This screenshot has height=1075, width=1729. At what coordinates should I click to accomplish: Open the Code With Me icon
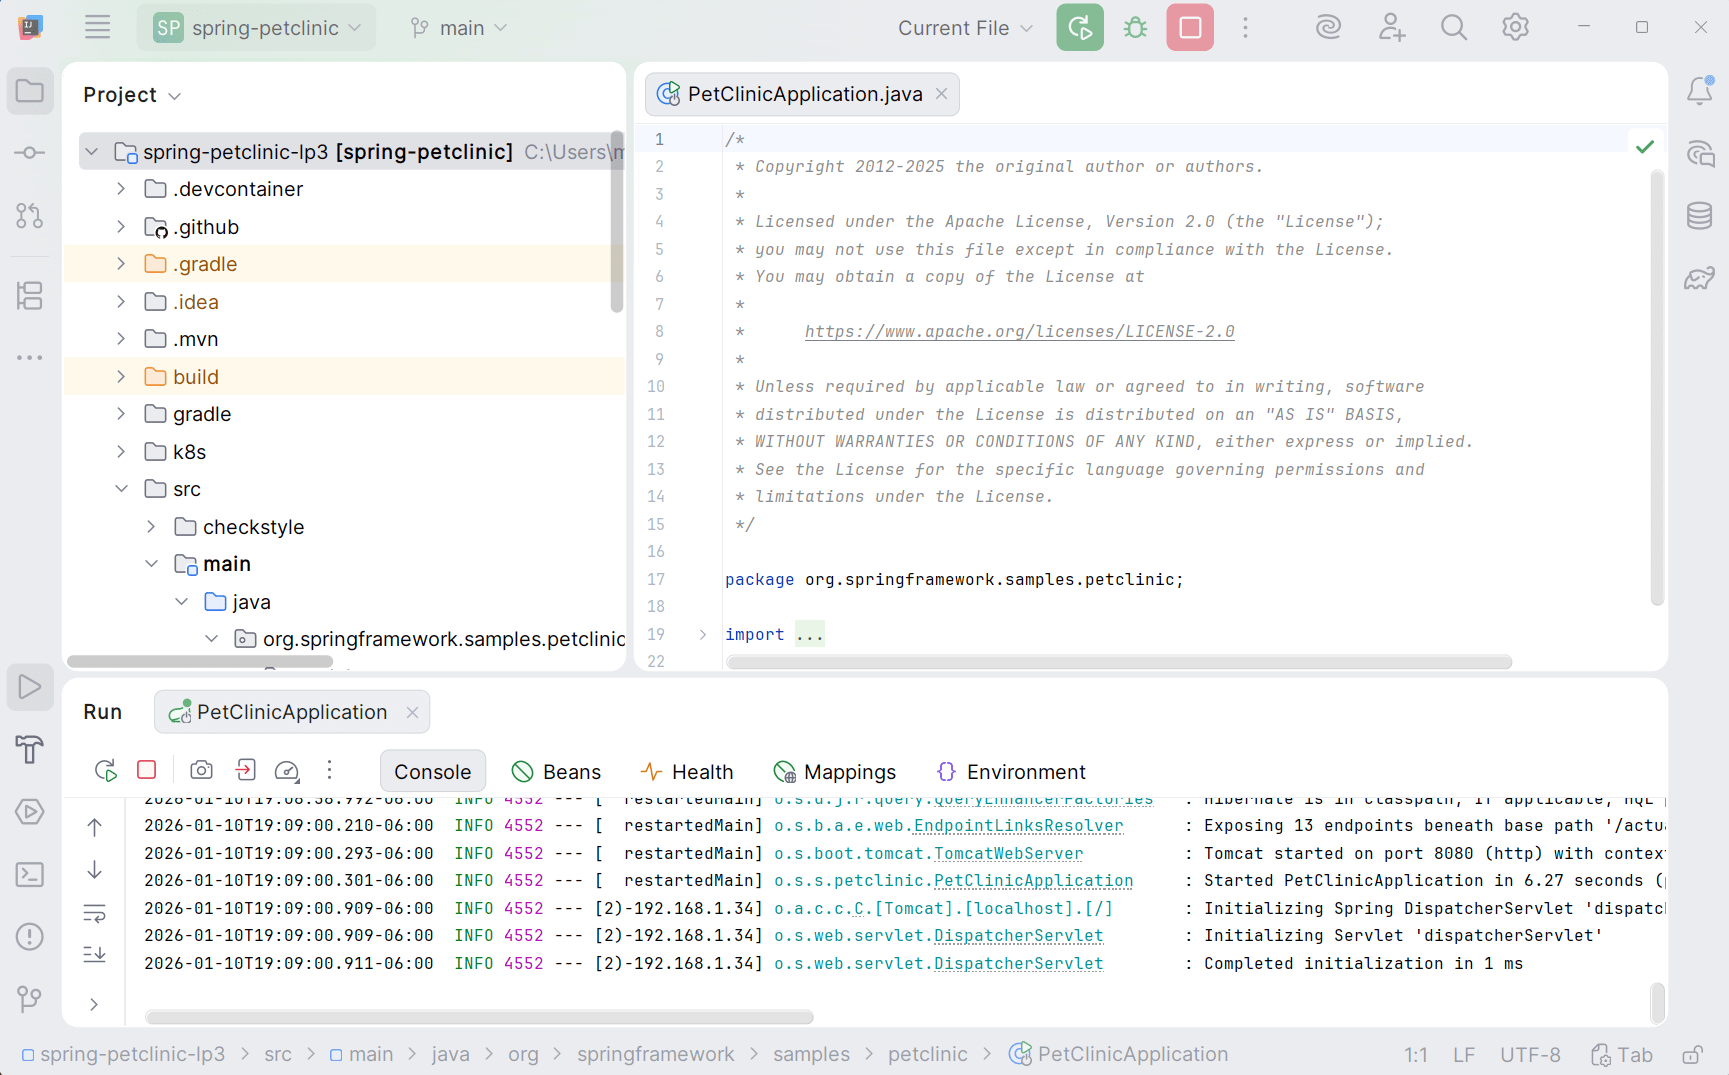coord(1391,27)
